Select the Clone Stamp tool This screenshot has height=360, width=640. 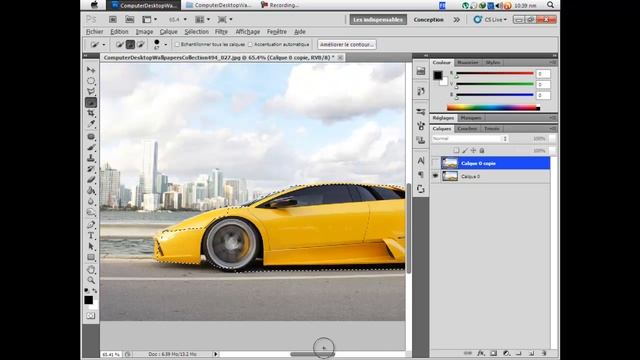(x=91, y=158)
